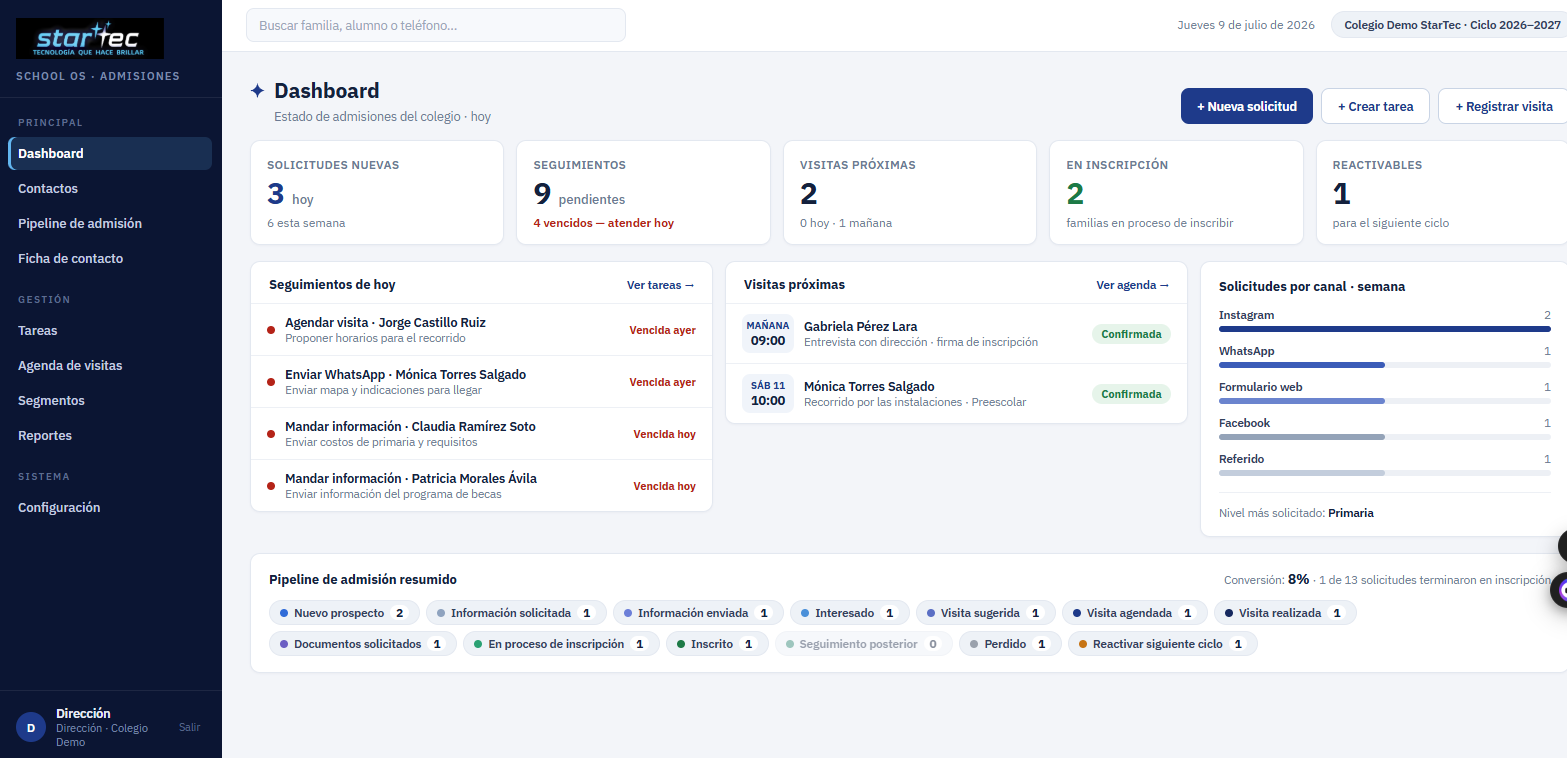Select the Reactivar siguiente ciclo chip

pyautogui.click(x=1163, y=644)
